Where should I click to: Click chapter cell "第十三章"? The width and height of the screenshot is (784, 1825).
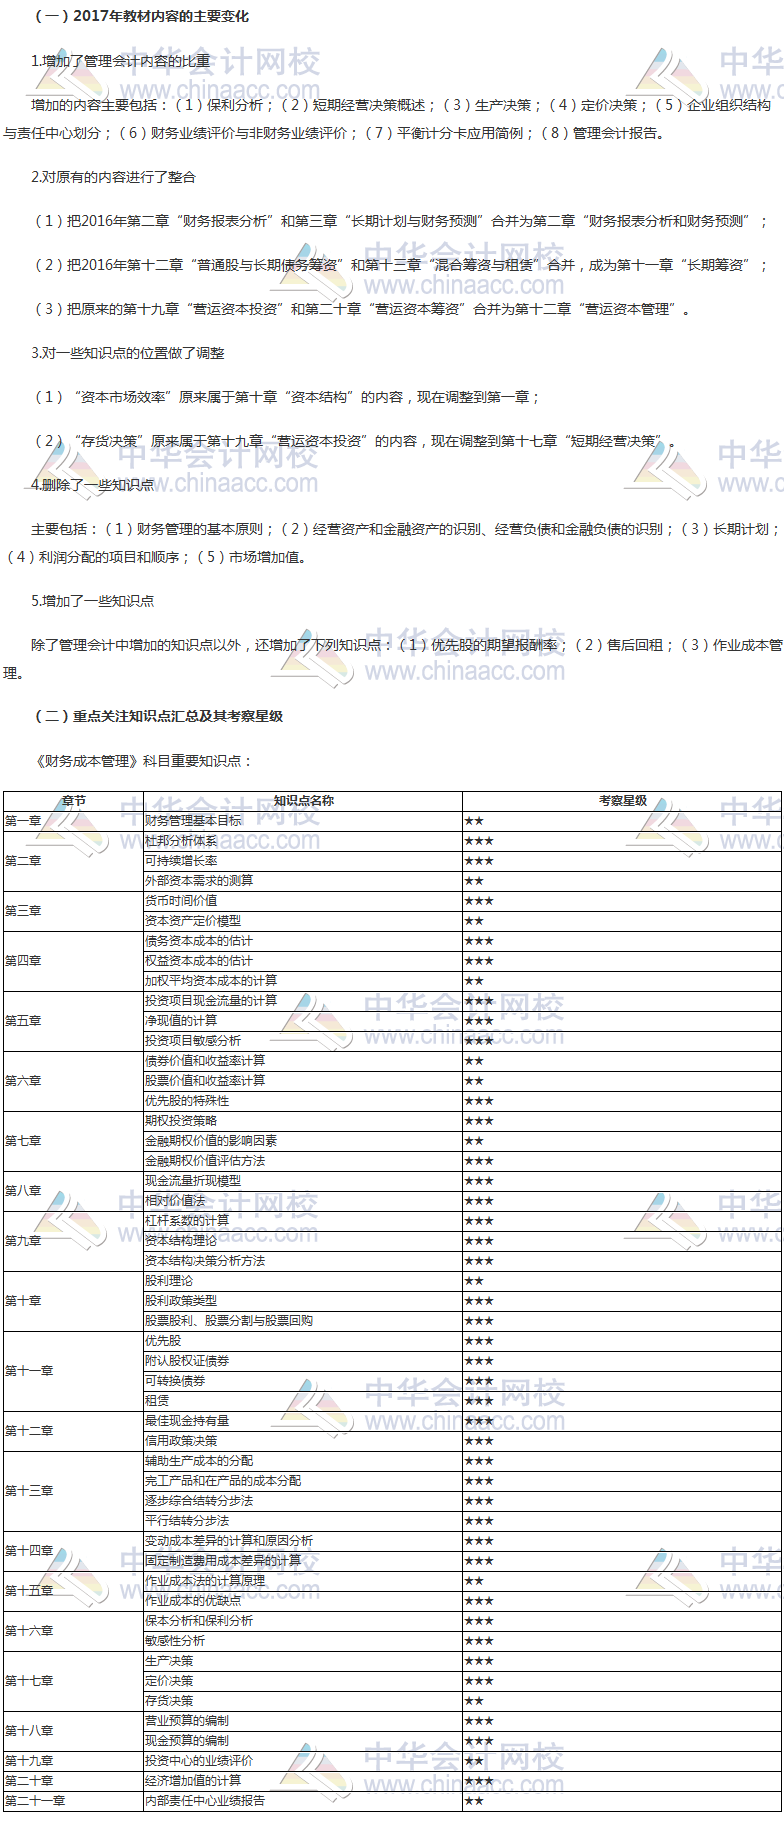click(74, 1491)
